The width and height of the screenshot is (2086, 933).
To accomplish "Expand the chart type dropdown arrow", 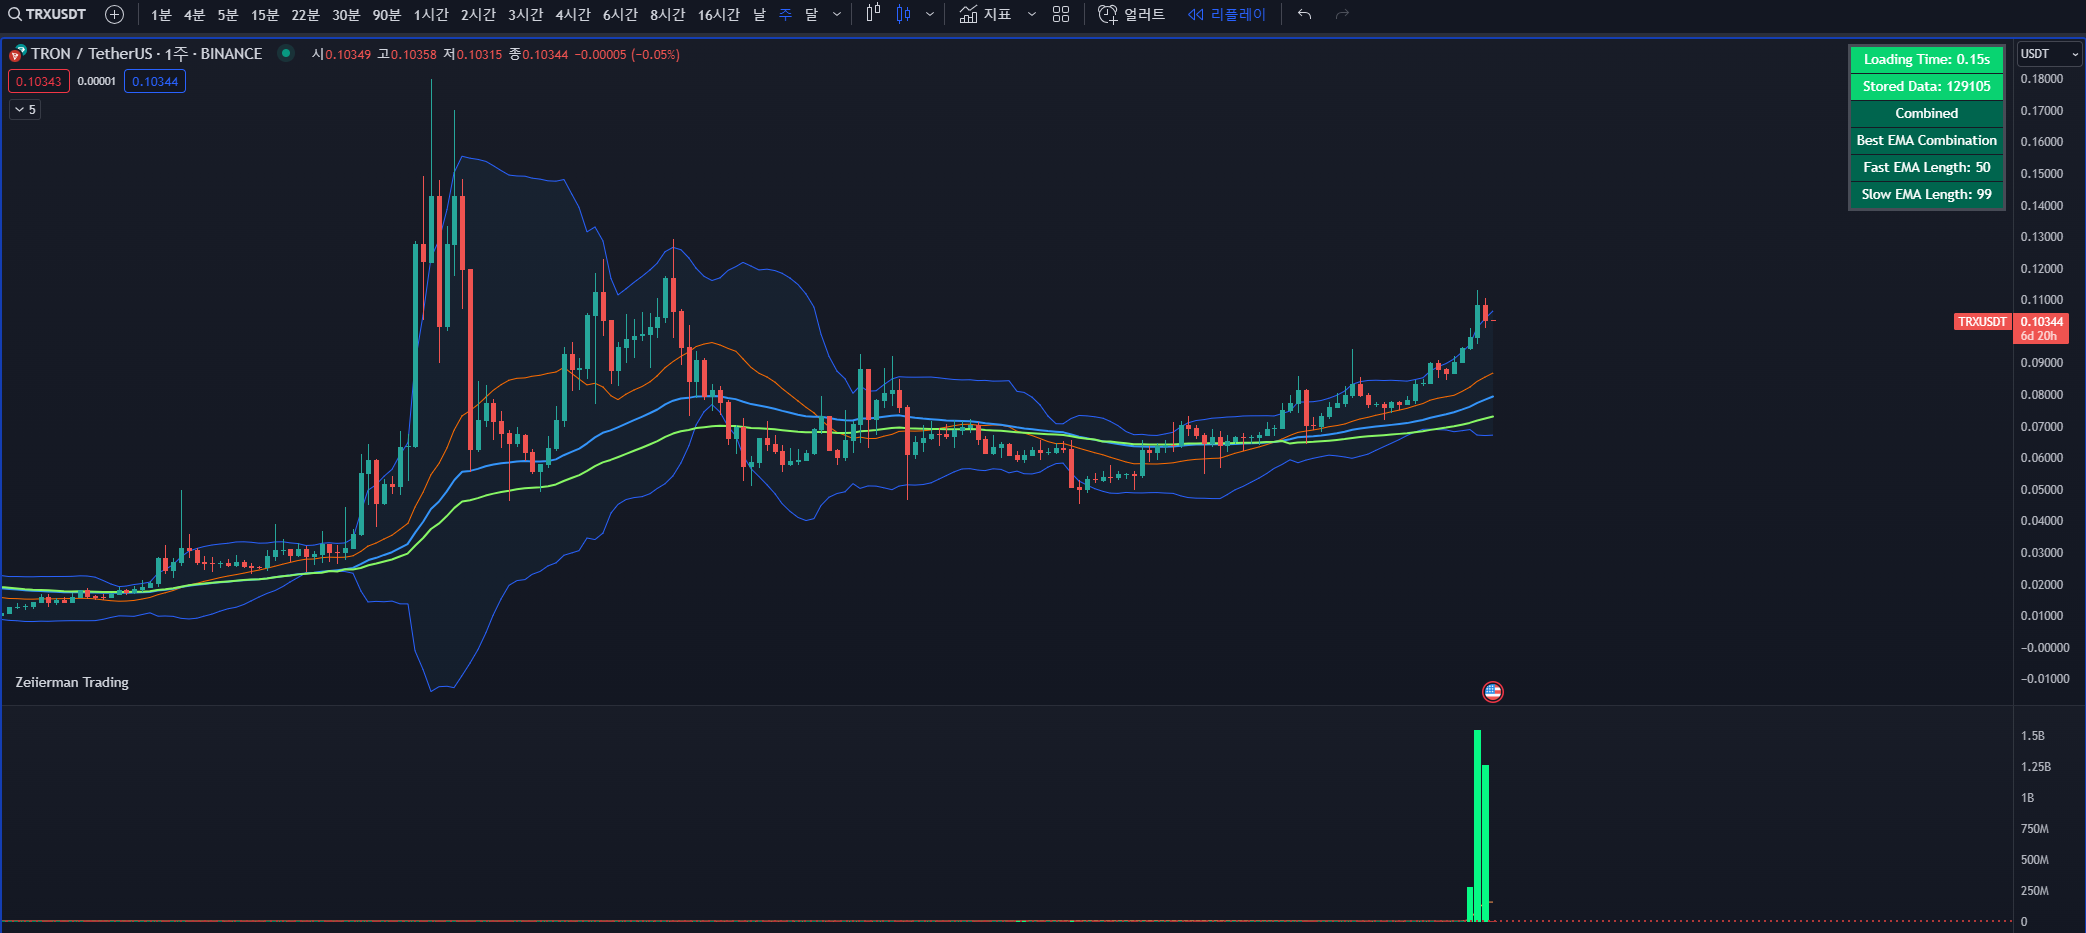I will [930, 14].
